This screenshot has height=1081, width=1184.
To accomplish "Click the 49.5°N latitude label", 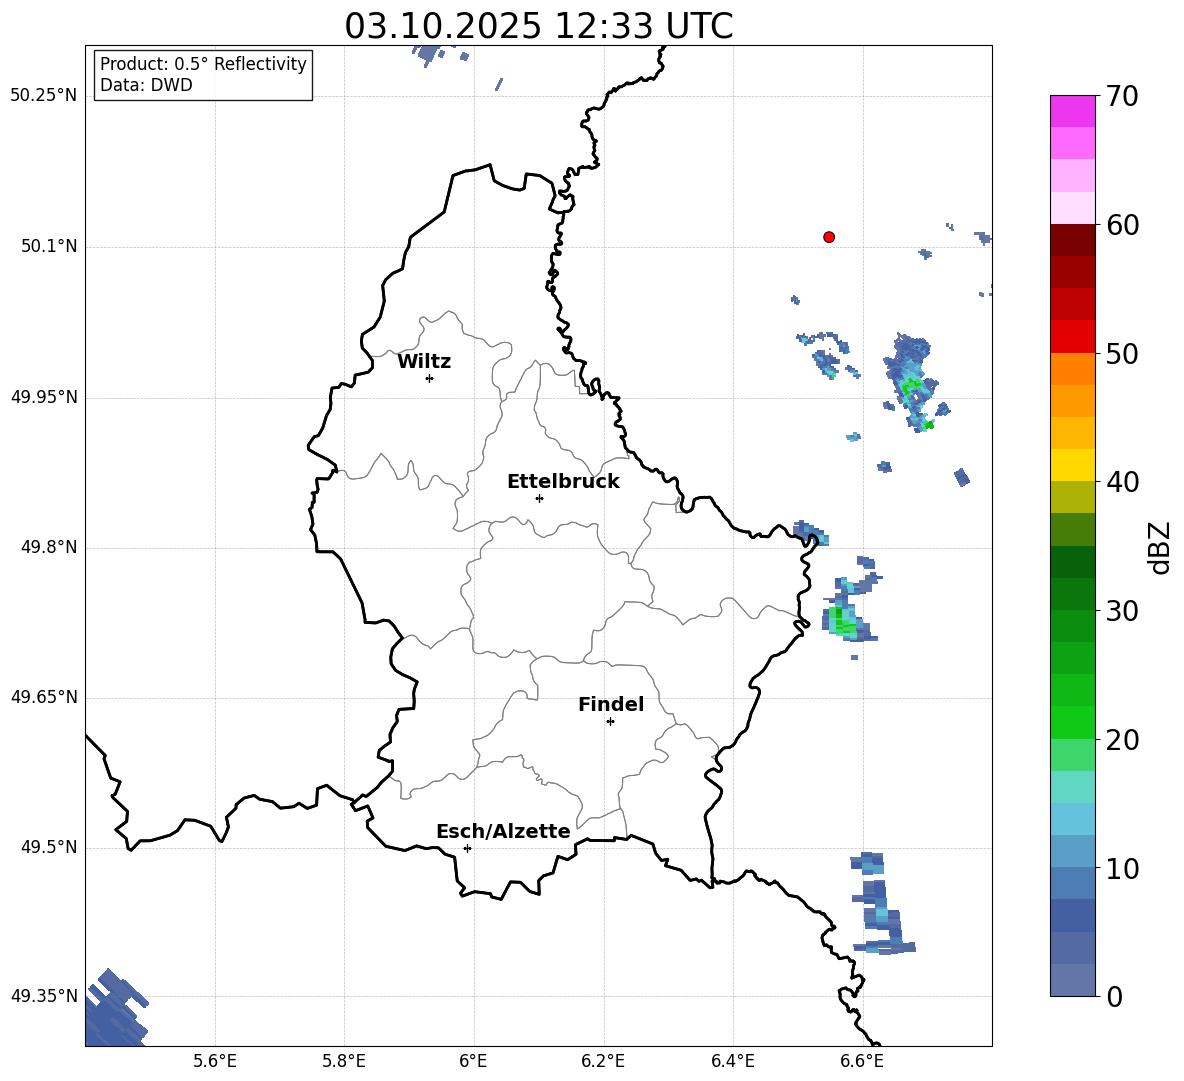I will (x=50, y=848).
